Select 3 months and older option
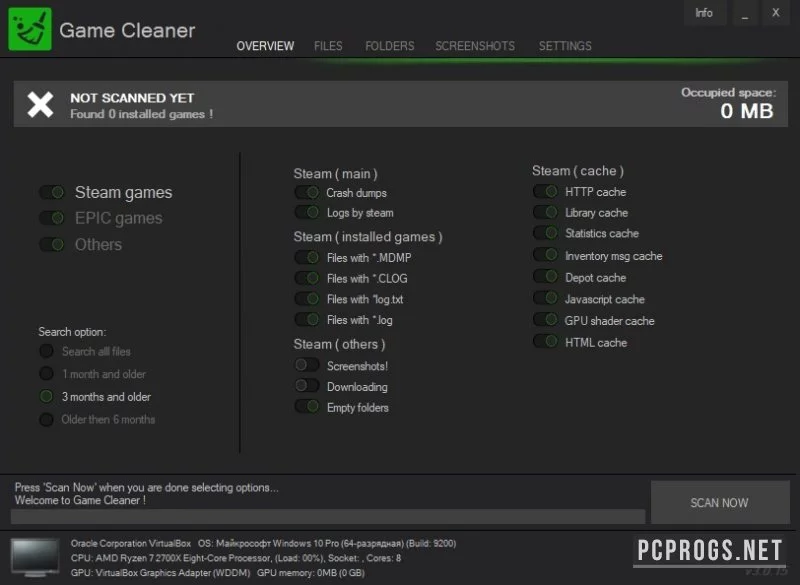The width and height of the screenshot is (800, 585). click(x=46, y=396)
